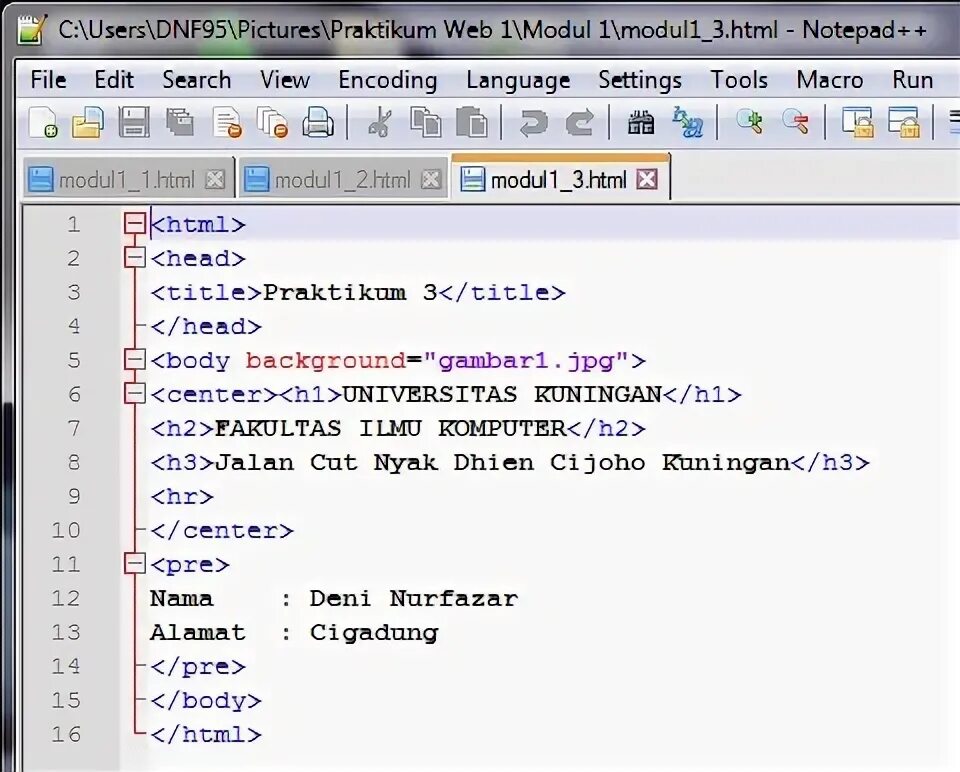Viewport: 960px width, 772px height.
Task: Click the Redo arrow icon
Action: point(579,122)
